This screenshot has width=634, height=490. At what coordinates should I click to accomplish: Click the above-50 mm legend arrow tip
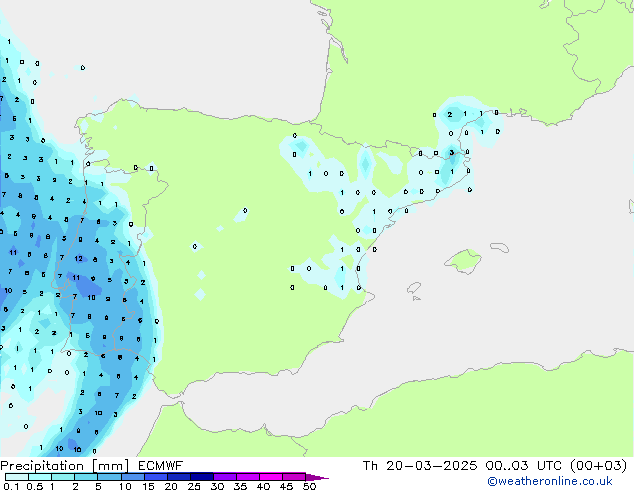pos(317,477)
